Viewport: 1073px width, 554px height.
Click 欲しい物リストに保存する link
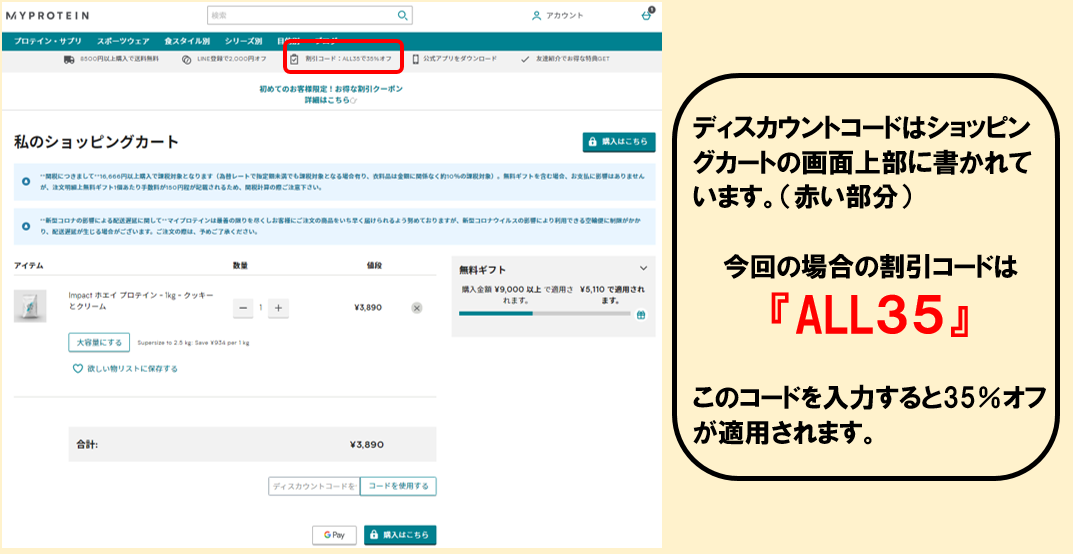tap(132, 369)
